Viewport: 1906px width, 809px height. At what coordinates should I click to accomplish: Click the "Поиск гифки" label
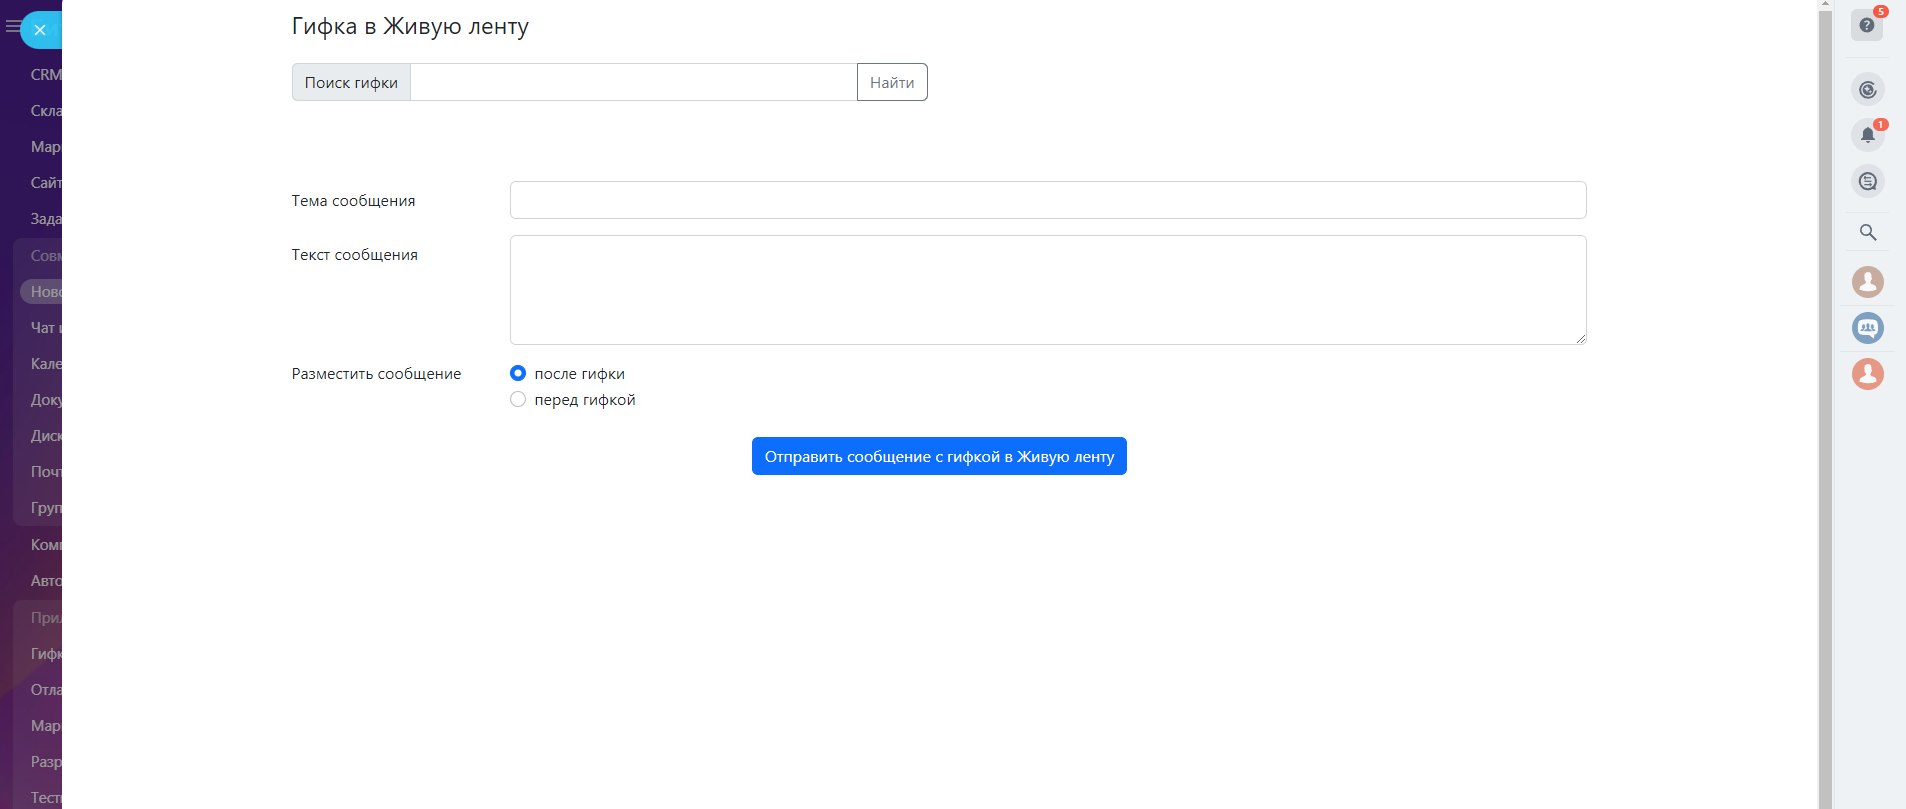[351, 82]
